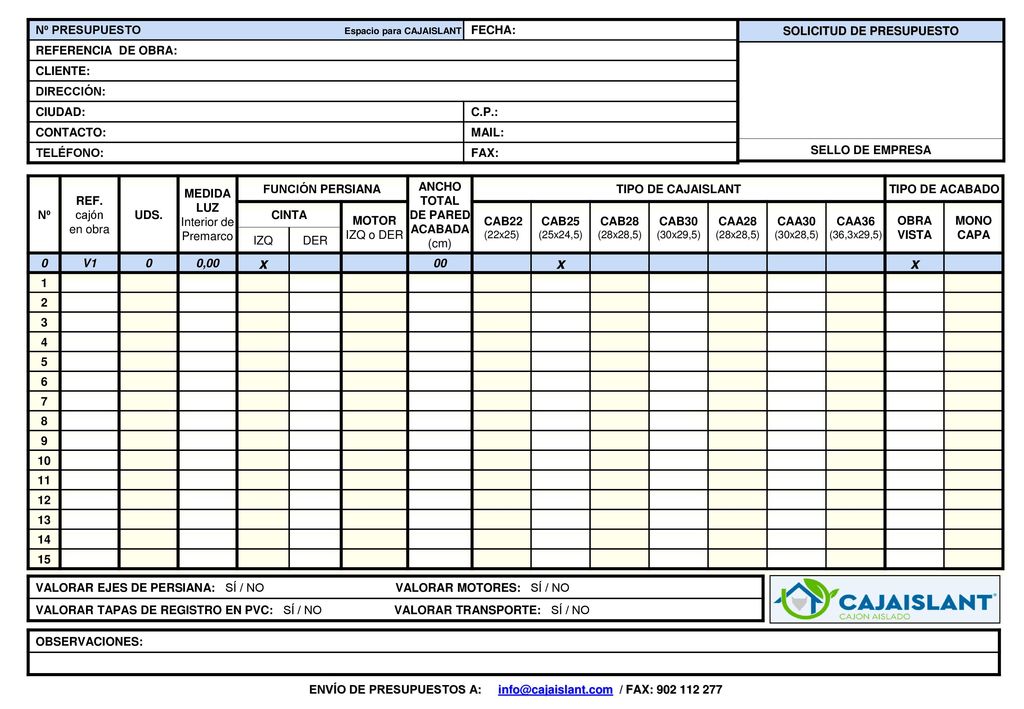
Task: Click SÍ / NO beside VALORAR TAPAS DE REGISTRO
Action: [x=302, y=610]
